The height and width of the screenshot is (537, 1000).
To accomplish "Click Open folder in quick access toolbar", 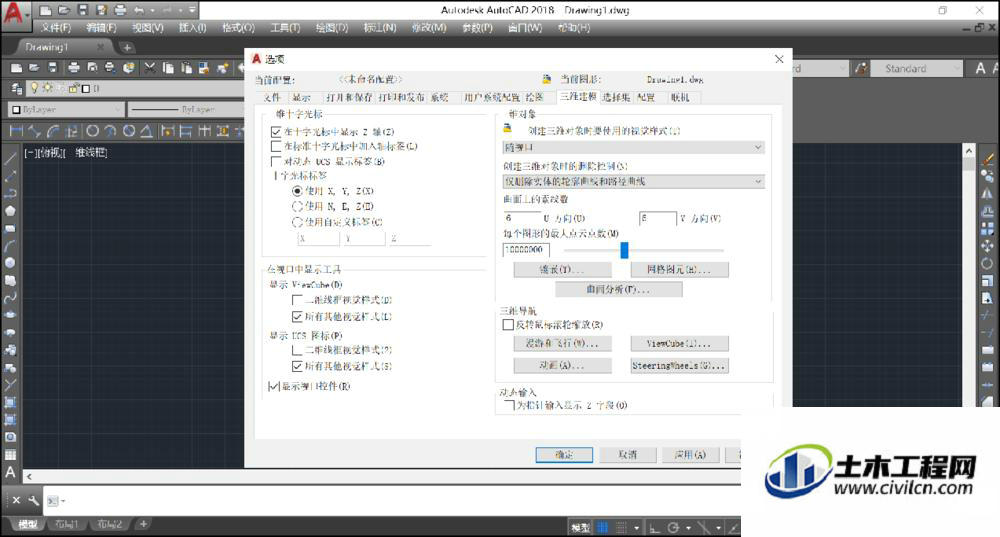I will tap(64, 10).
